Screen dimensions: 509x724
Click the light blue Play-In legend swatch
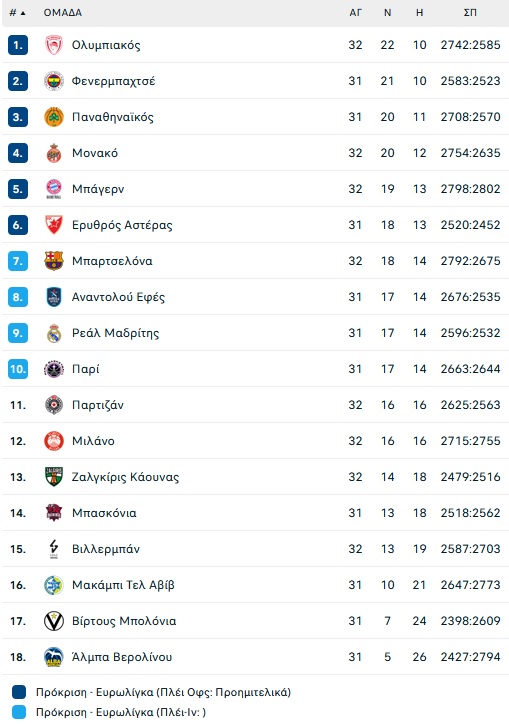point(19,712)
